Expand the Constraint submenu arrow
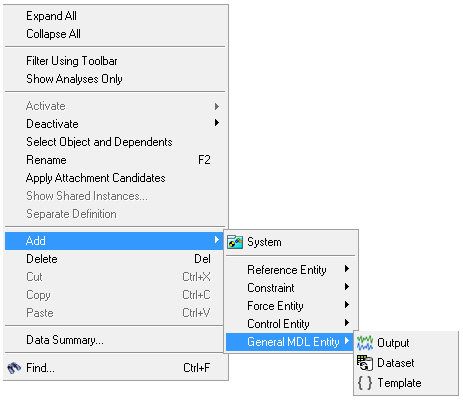 coord(347,287)
